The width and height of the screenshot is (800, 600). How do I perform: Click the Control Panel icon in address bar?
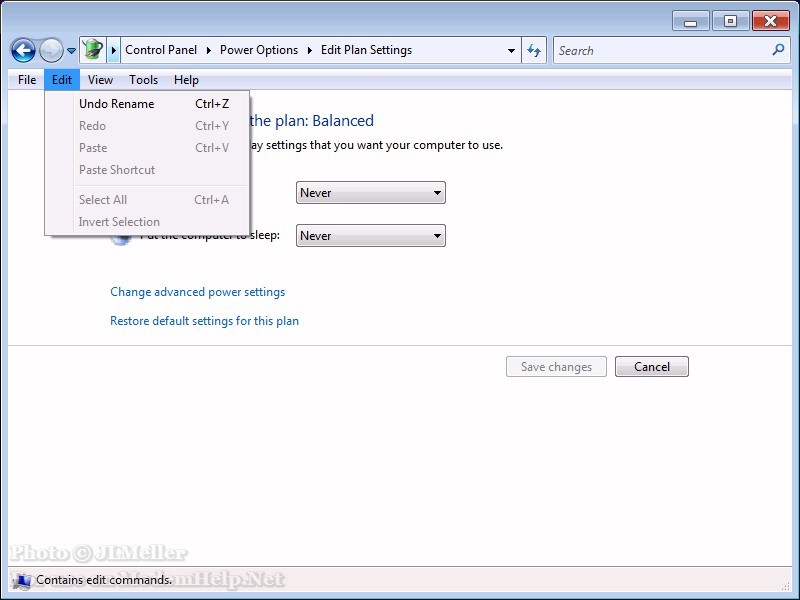92,50
